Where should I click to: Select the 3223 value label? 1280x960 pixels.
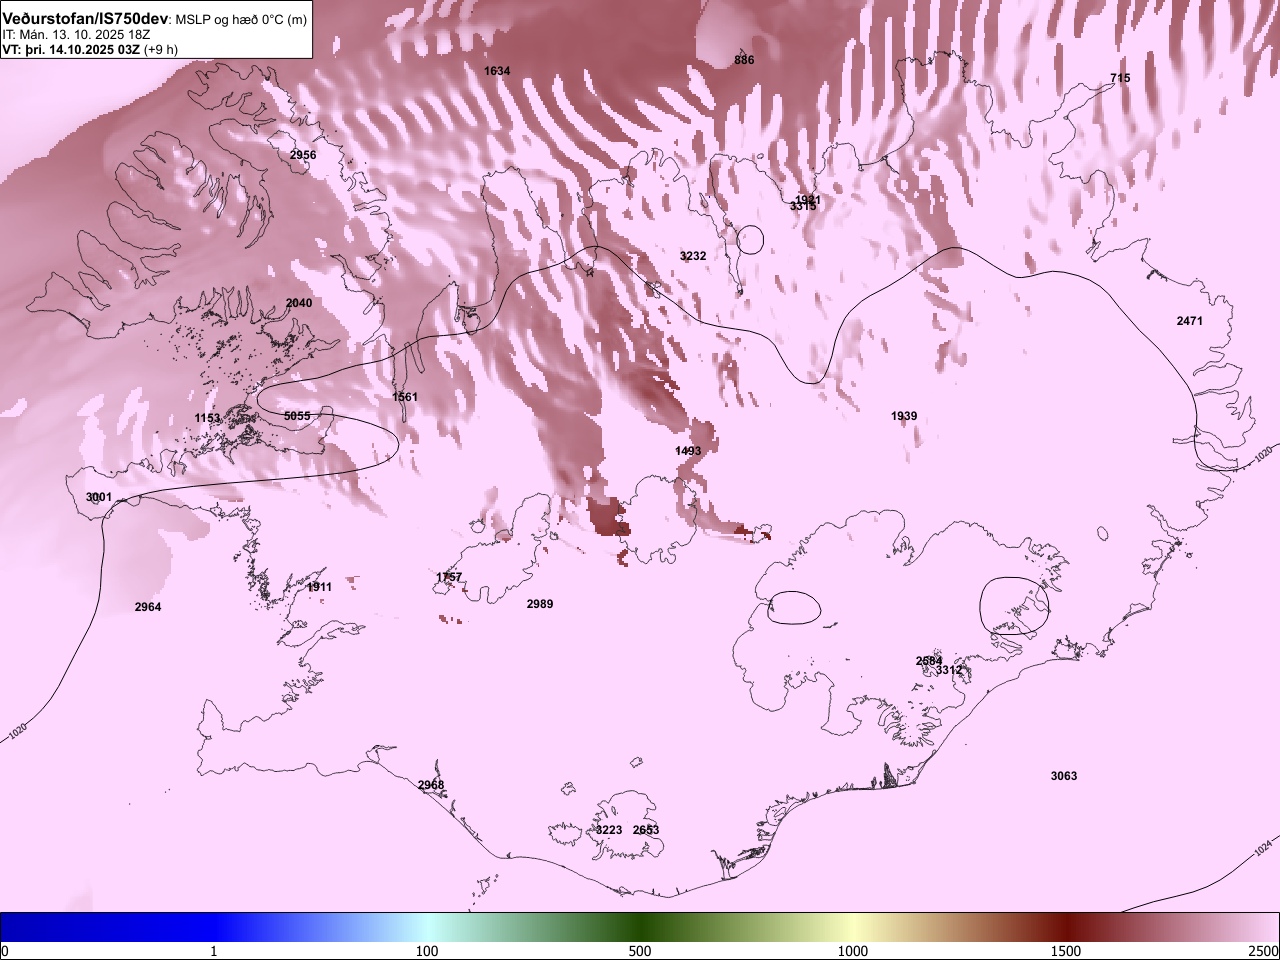[x=609, y=830]
